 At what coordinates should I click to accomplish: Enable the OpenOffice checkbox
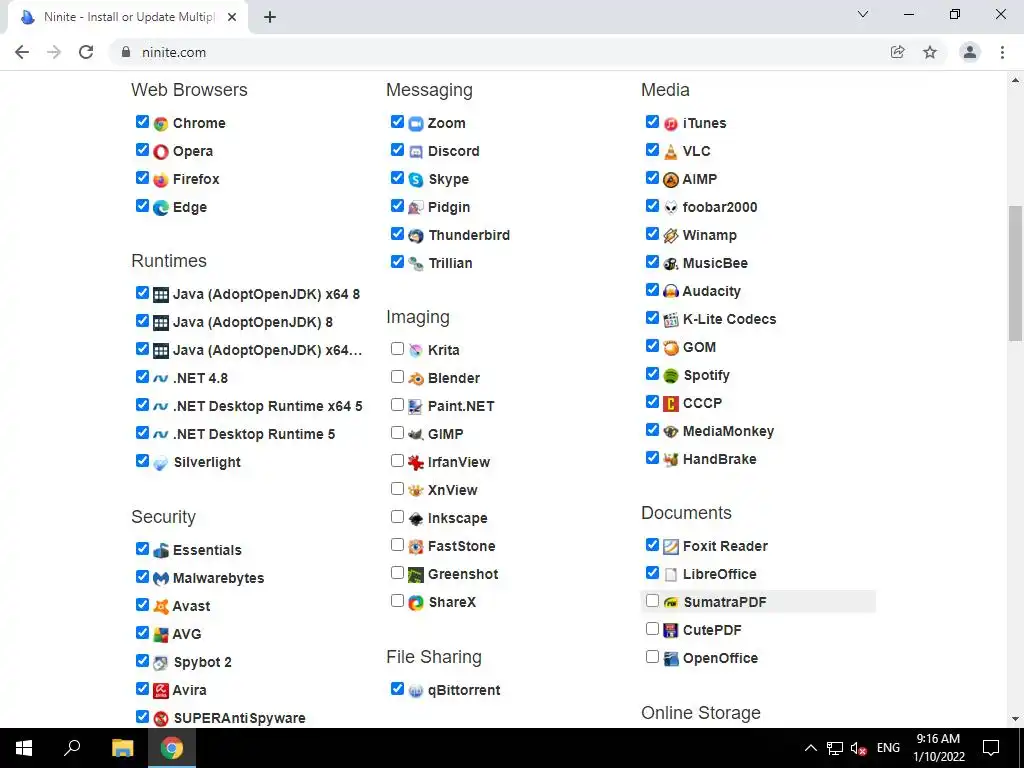pyautogui.click(x=652, y=657)
